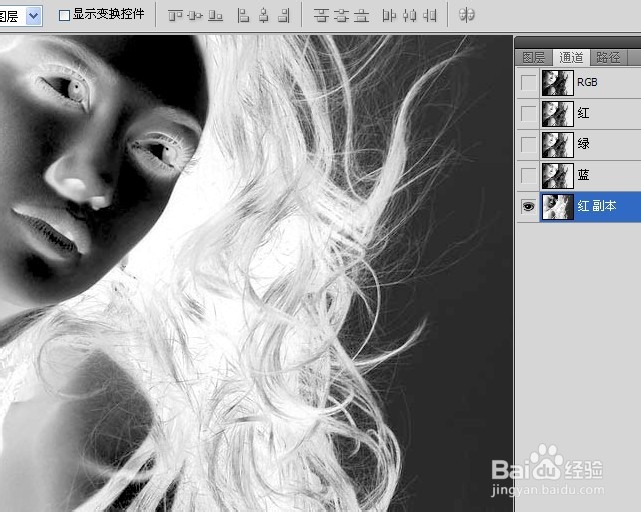Open the 图层 auto-select dropdown

34,16
